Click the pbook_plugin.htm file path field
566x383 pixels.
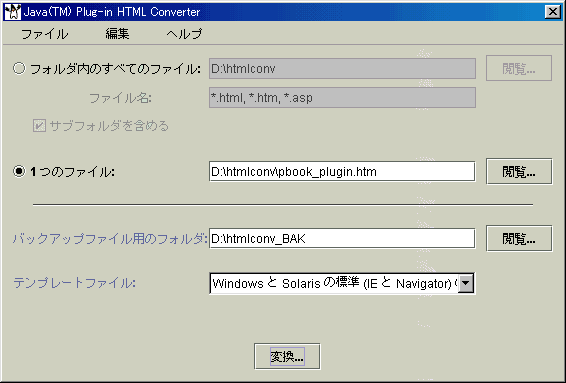pos(342,171)
